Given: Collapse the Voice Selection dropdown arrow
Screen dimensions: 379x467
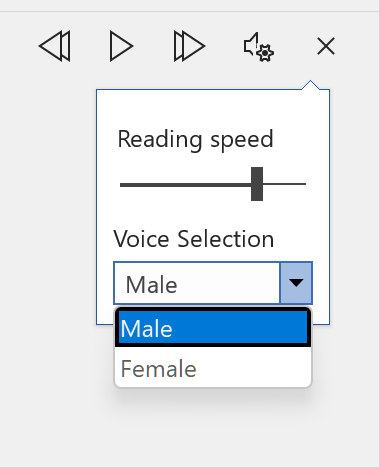Looking at the screenshot, I should pyautogui.click(x=296, y=283).
